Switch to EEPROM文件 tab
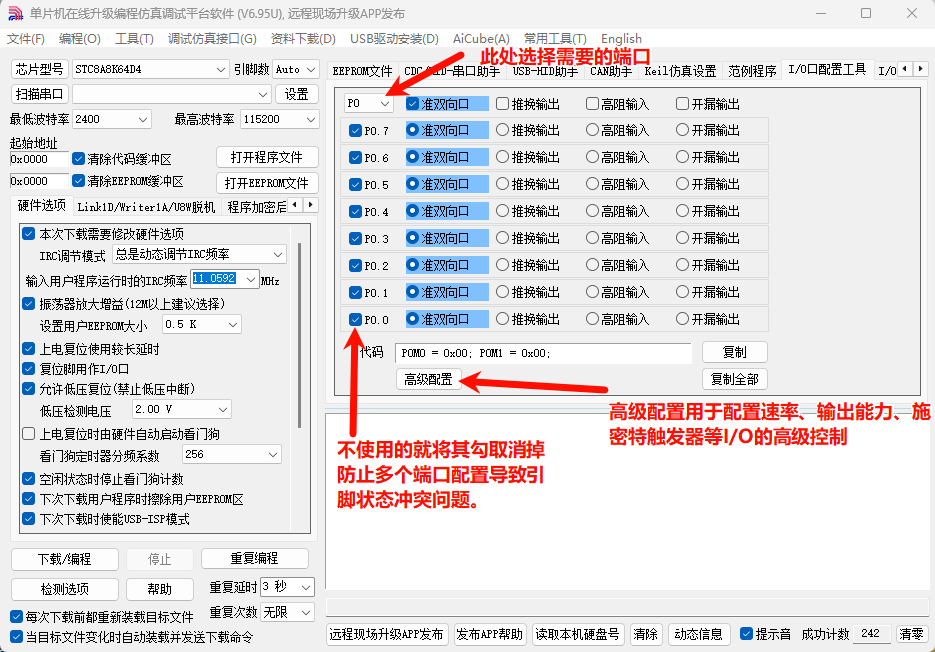Screen dimensions: 935x652 (363, 72)
